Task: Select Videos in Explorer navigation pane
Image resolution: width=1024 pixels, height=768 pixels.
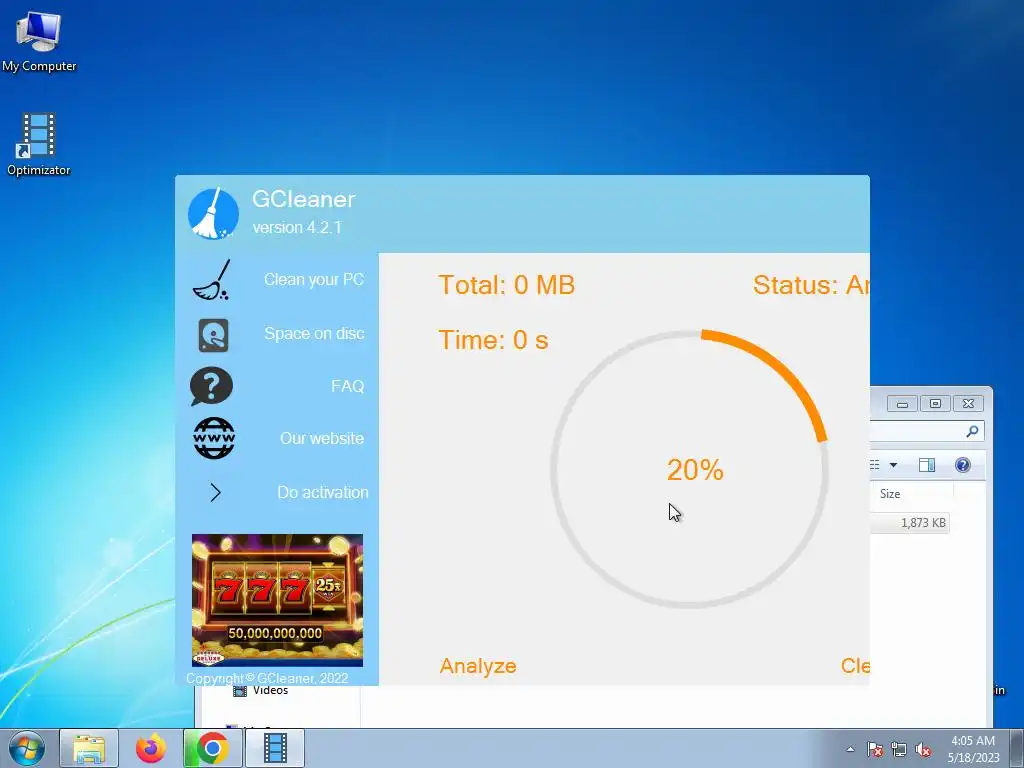Action: 270,690
